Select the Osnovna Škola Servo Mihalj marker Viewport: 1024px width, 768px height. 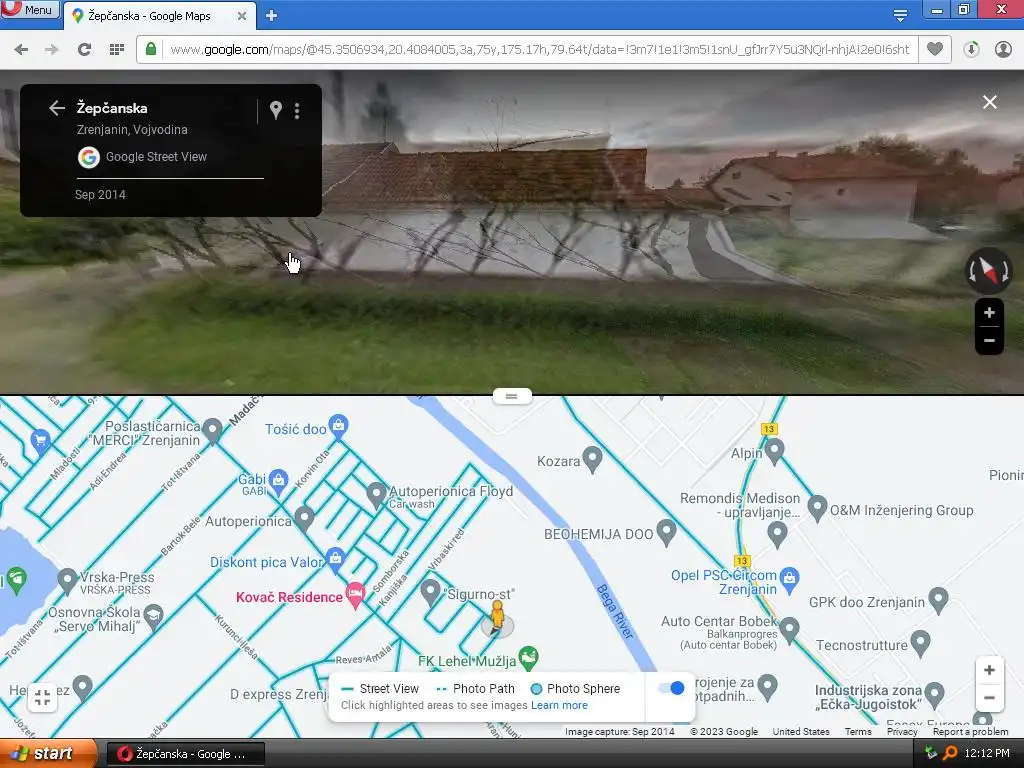[153, 617]
